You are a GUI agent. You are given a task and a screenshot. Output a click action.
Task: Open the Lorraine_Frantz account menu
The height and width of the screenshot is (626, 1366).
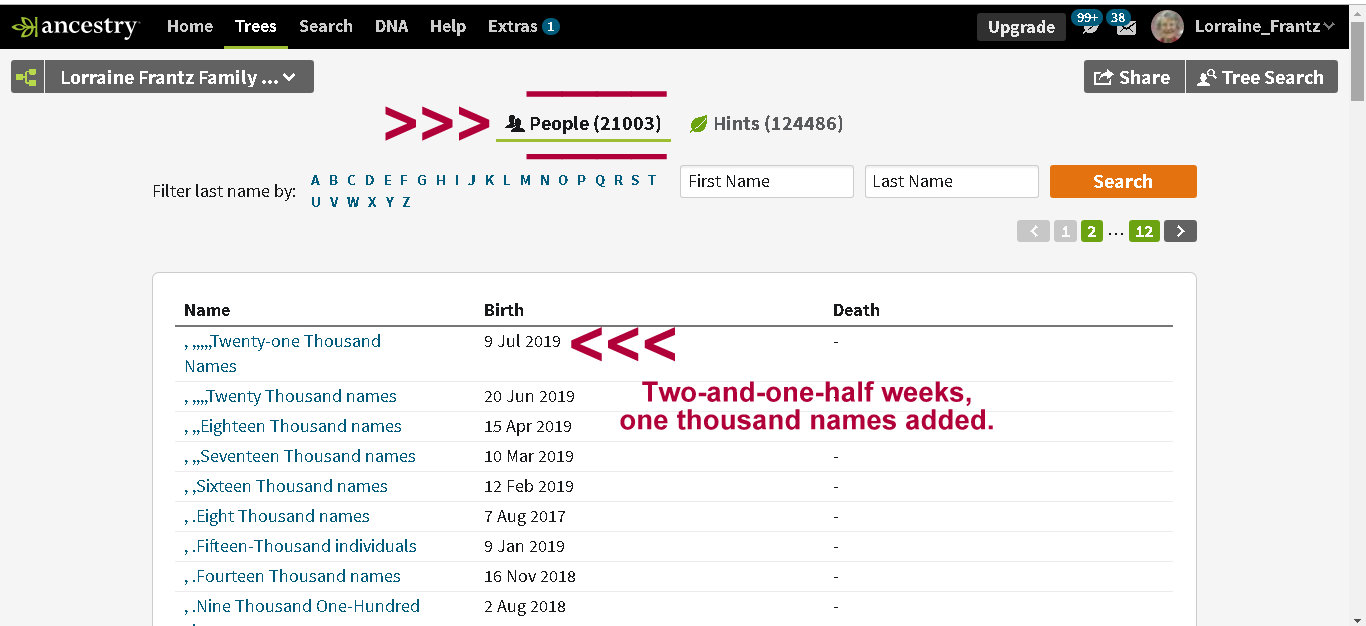pos(1264,27)
